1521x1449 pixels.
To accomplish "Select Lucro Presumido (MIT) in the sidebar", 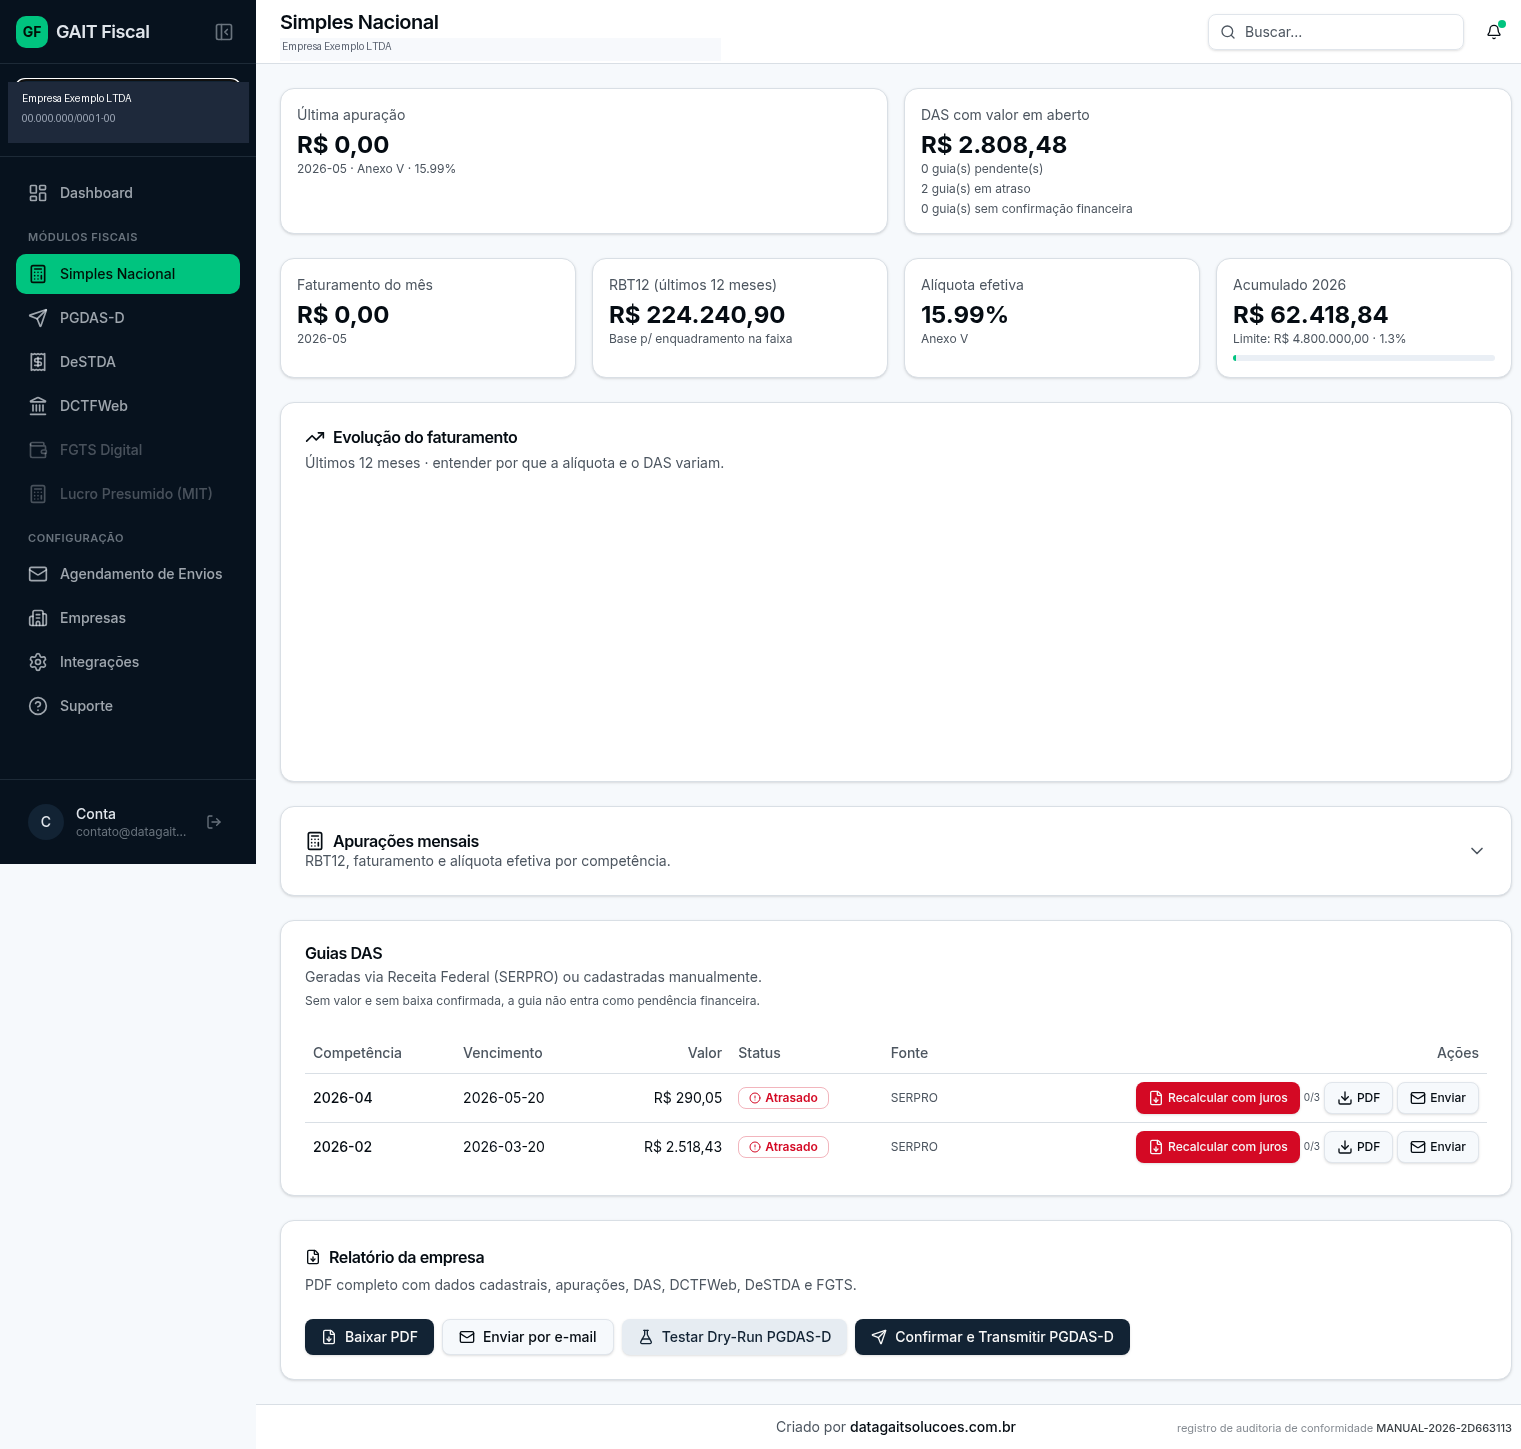I will tap(128, 494).
